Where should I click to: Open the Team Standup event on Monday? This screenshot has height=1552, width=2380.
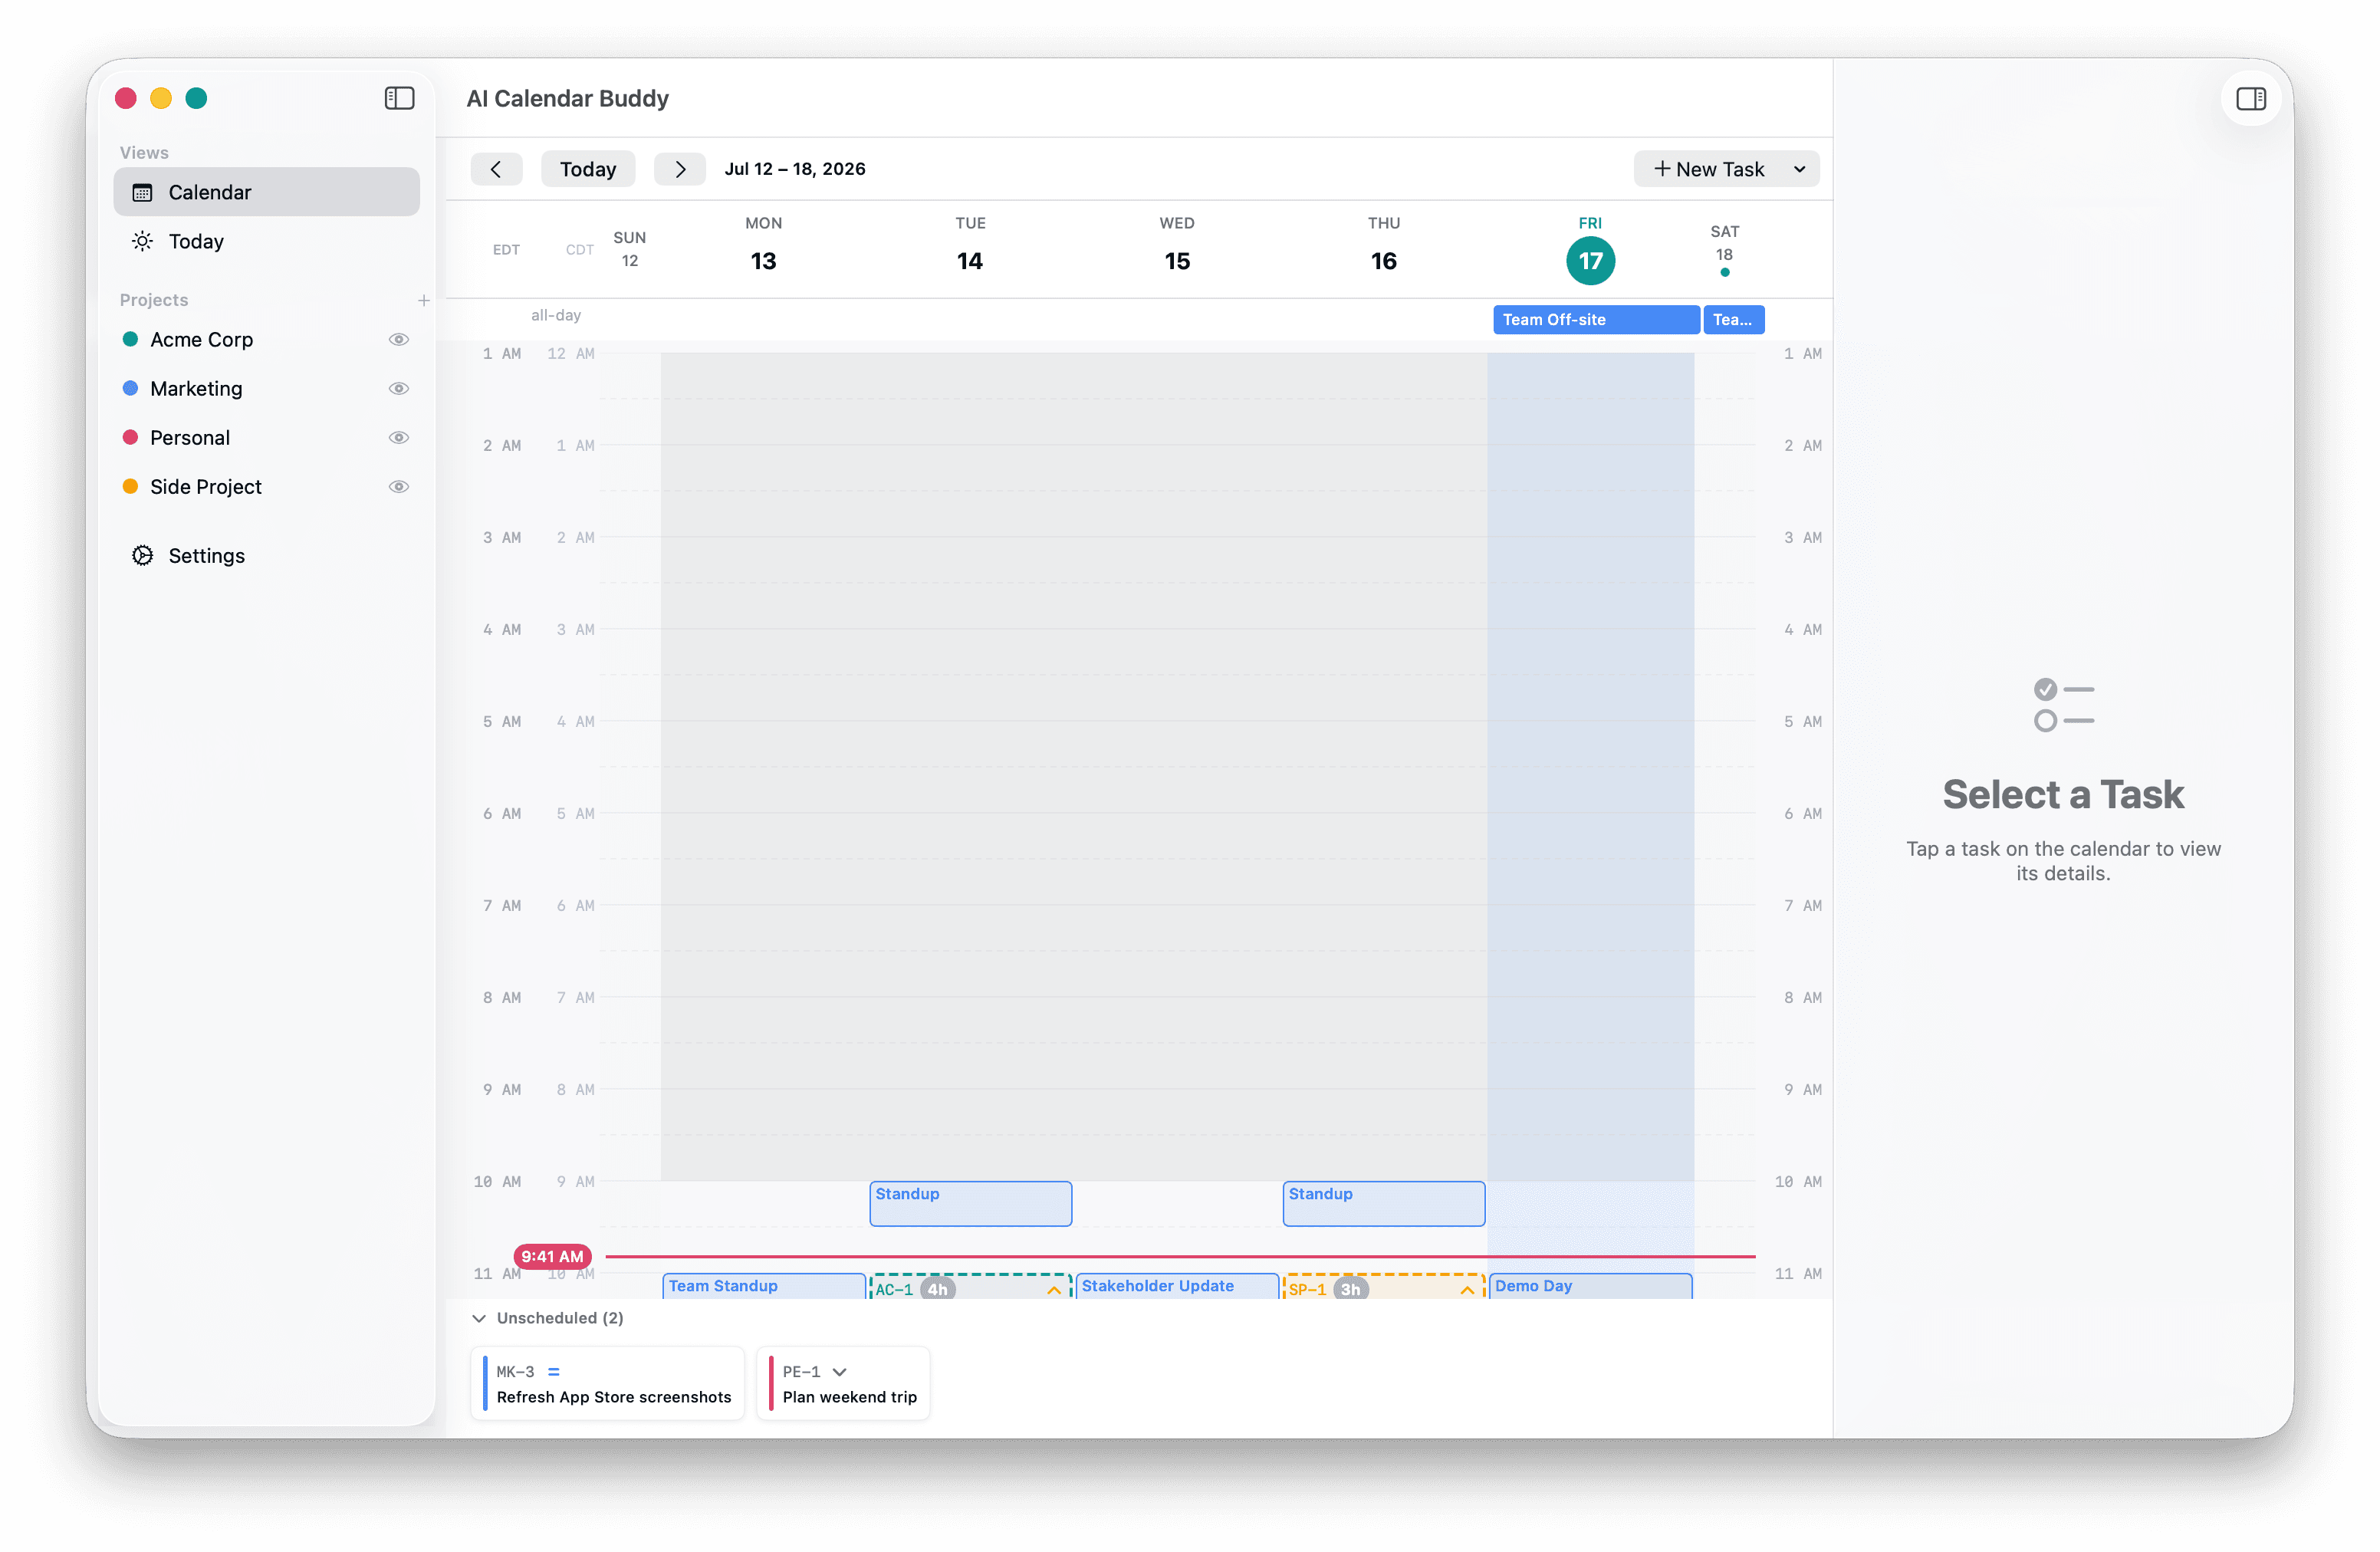point(764,1286)
